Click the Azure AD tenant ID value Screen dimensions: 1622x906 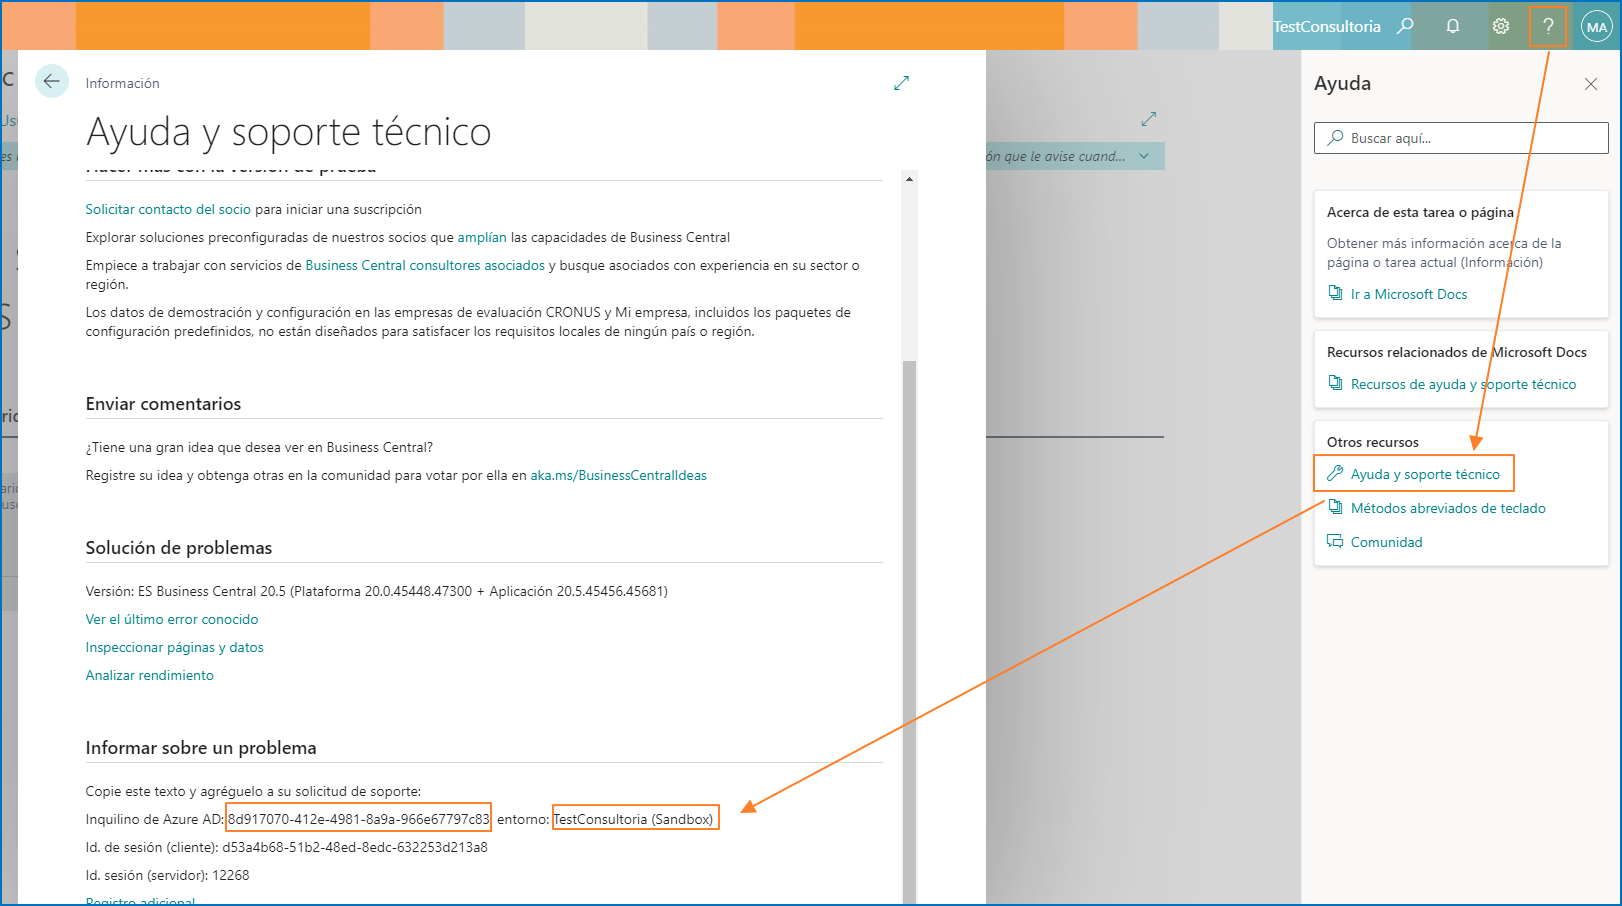[359, 819]
